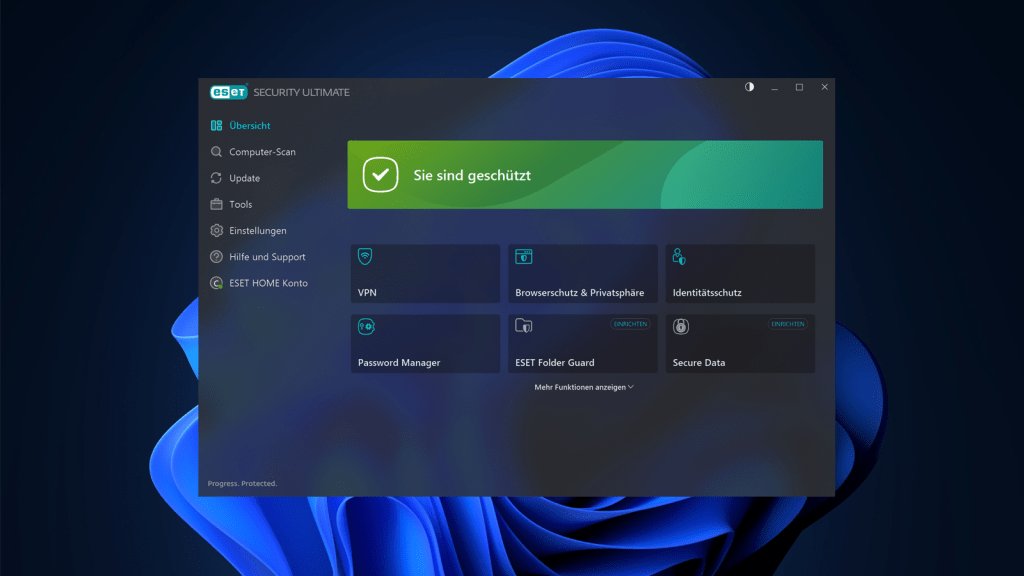Image resolution: width=1024 pixels, height=576 pixels.
Task: Open Hilfe und Support
Action: point(267,257)
